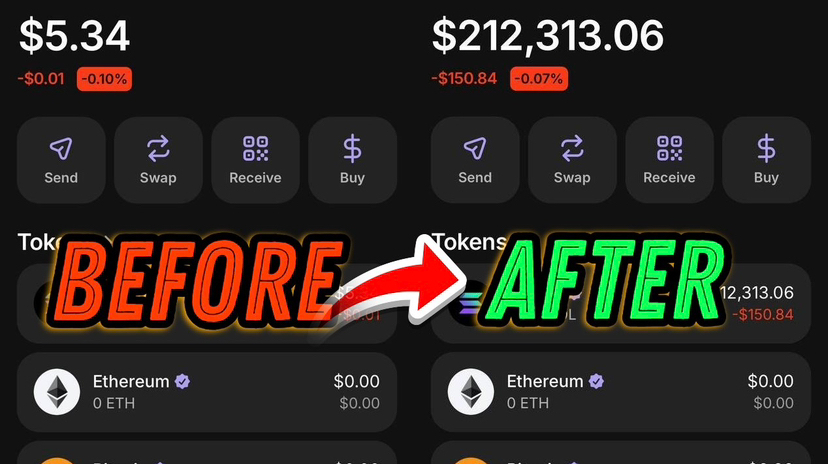Open Receive QR icon in the left wallet
The width and height of the screenshot is (828, 464).
255,148
